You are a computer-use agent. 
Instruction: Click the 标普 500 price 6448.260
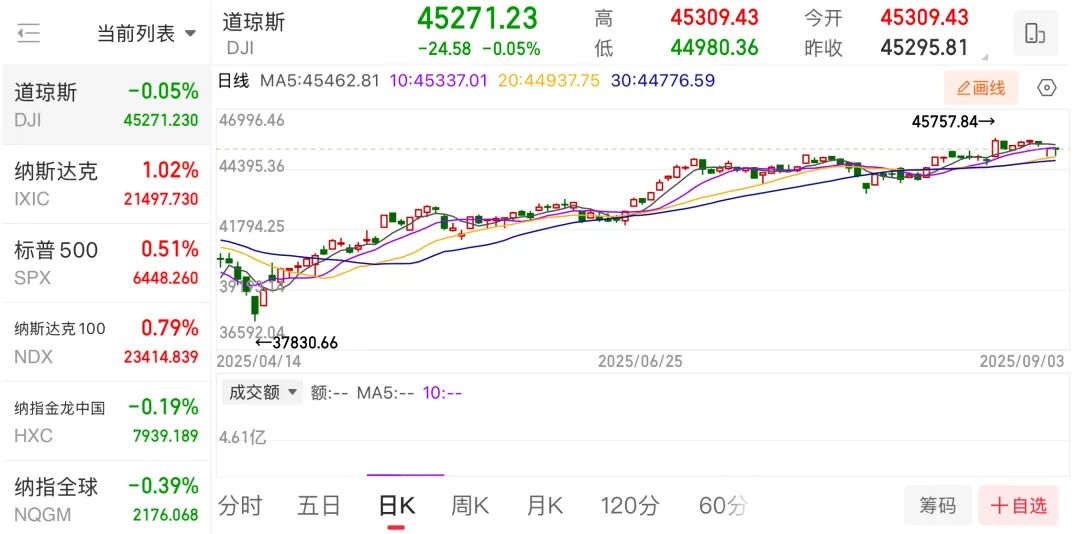tap(165, 278)
